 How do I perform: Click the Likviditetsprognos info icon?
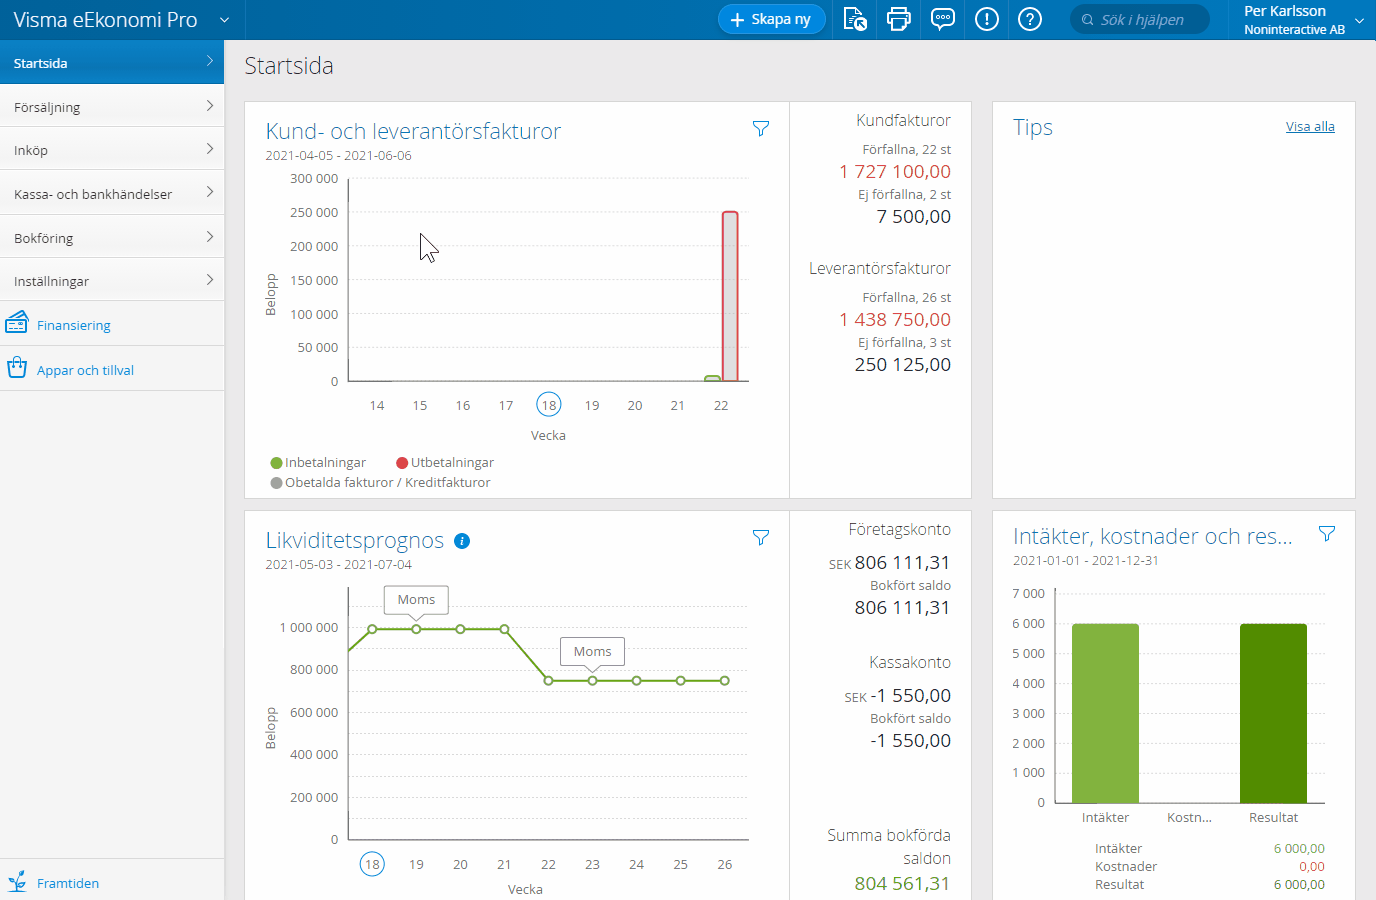pos(462,541)
